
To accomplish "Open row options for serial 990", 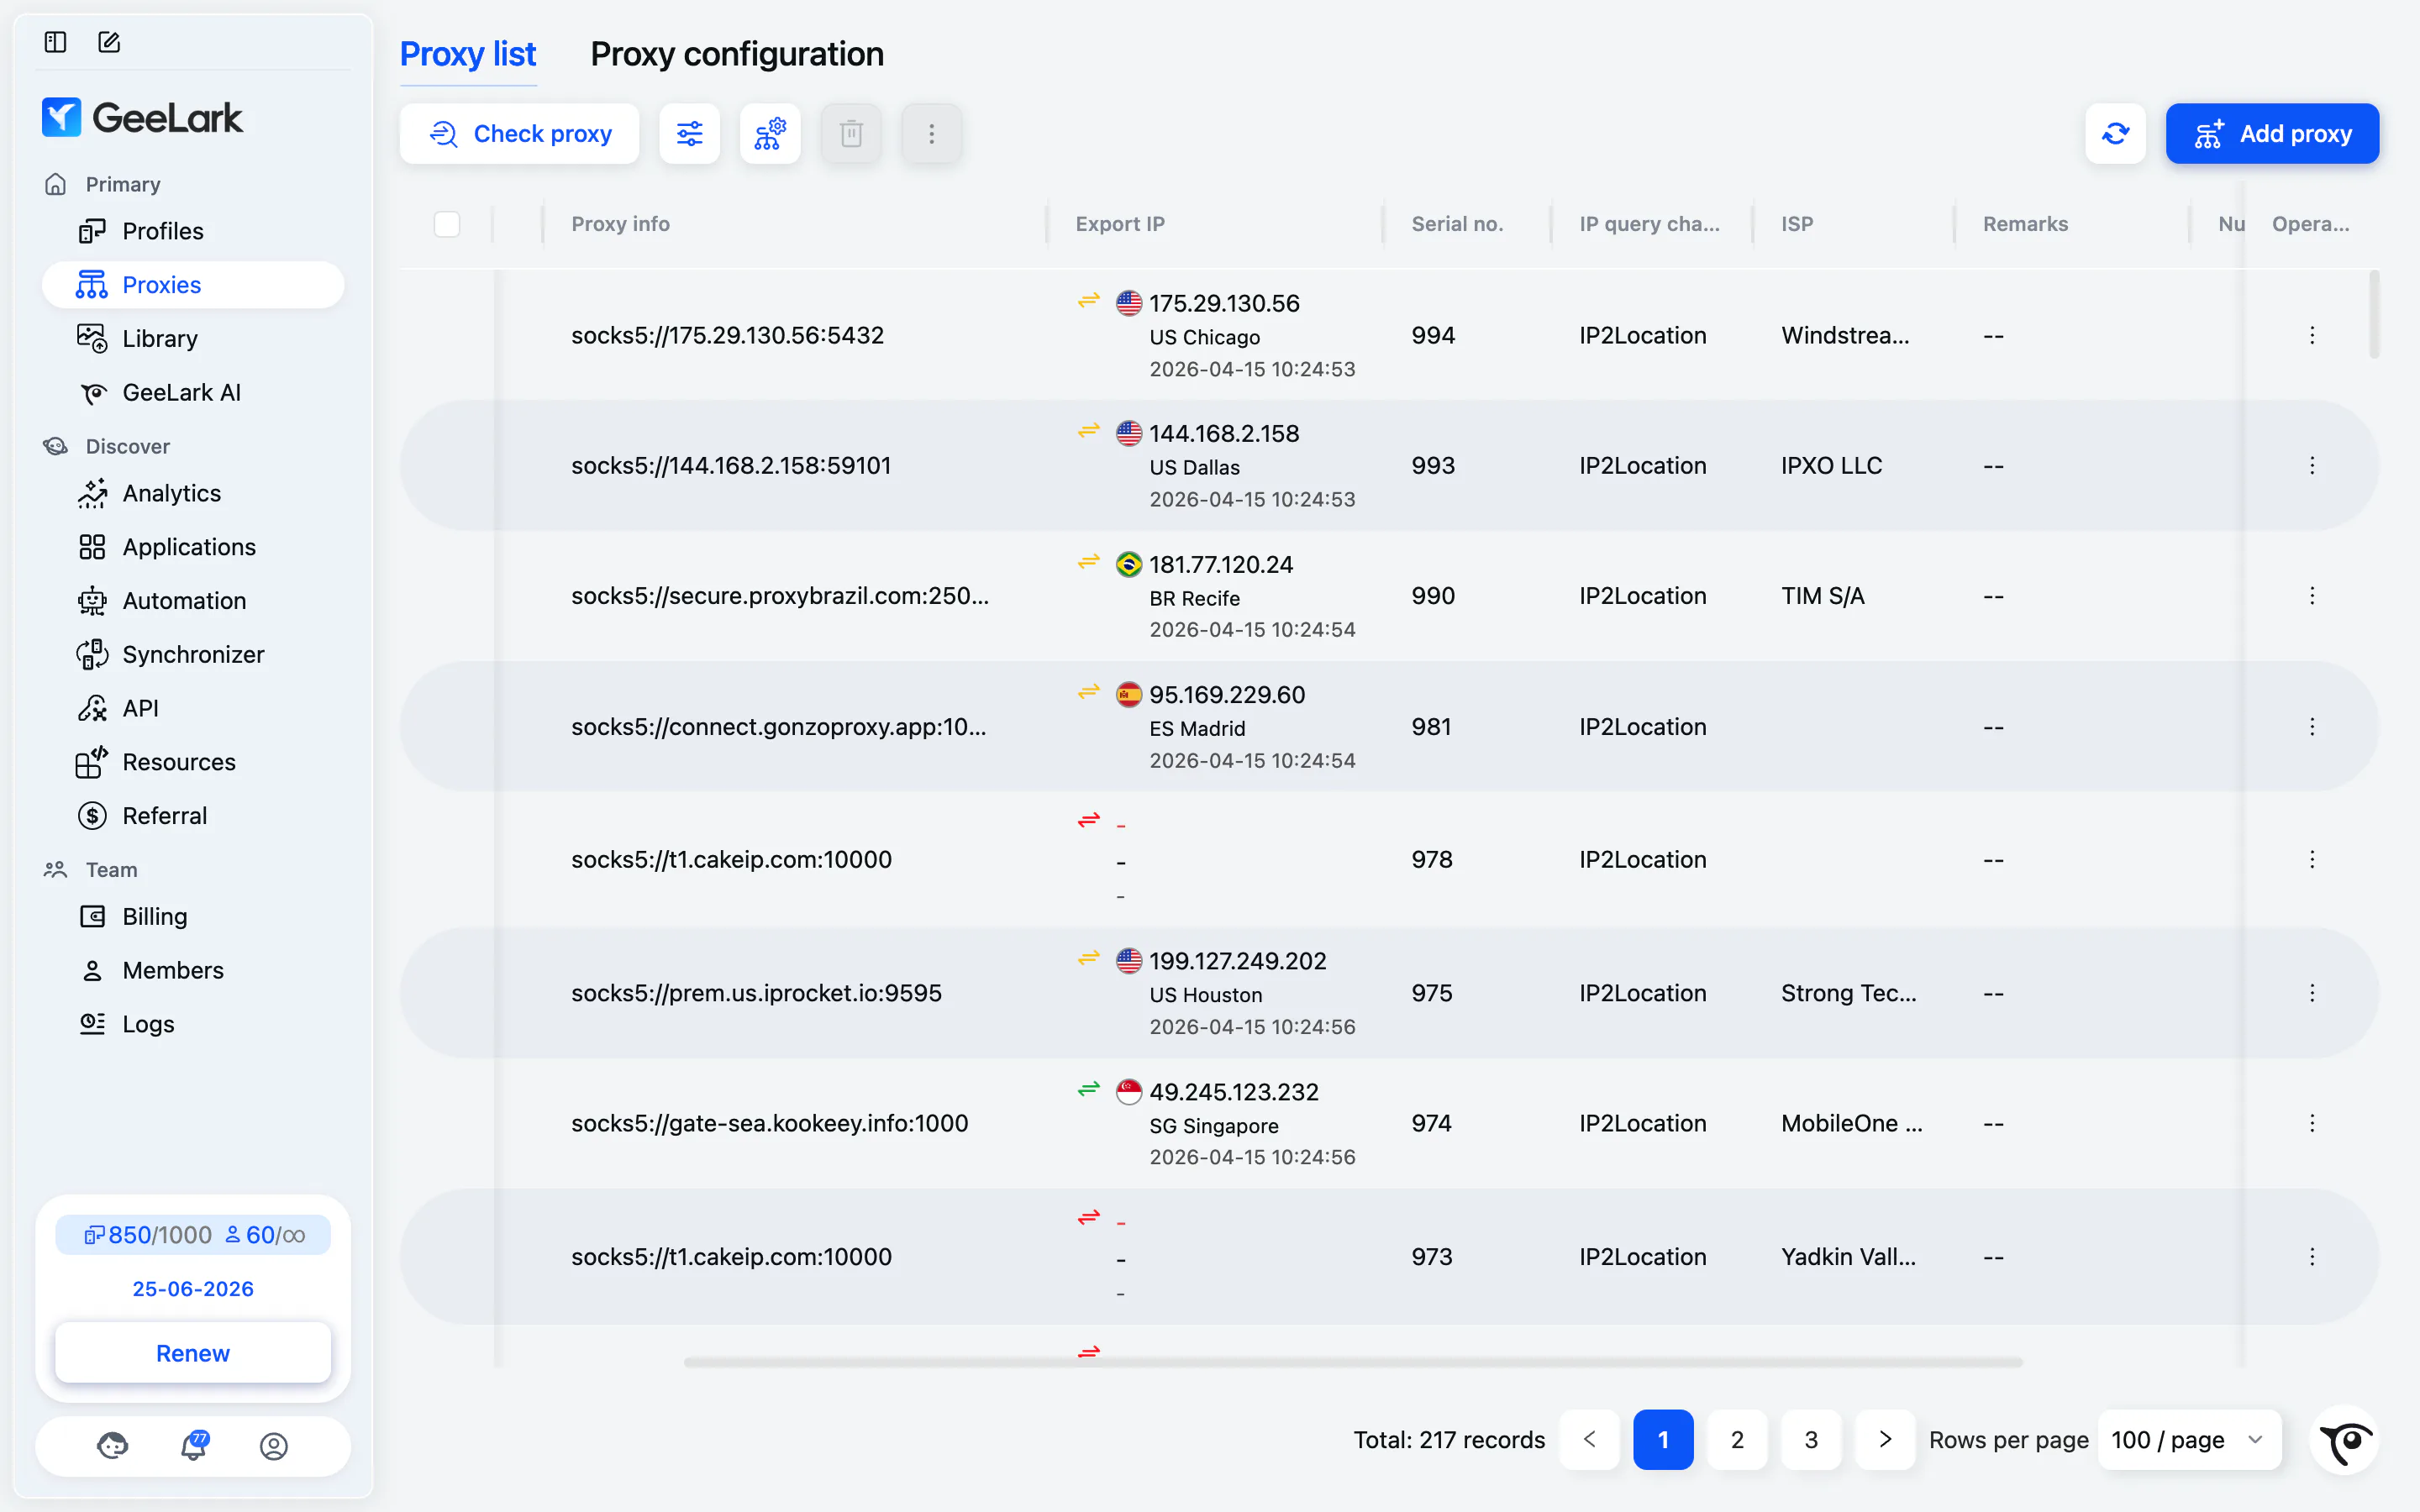I will (2312, 596).
